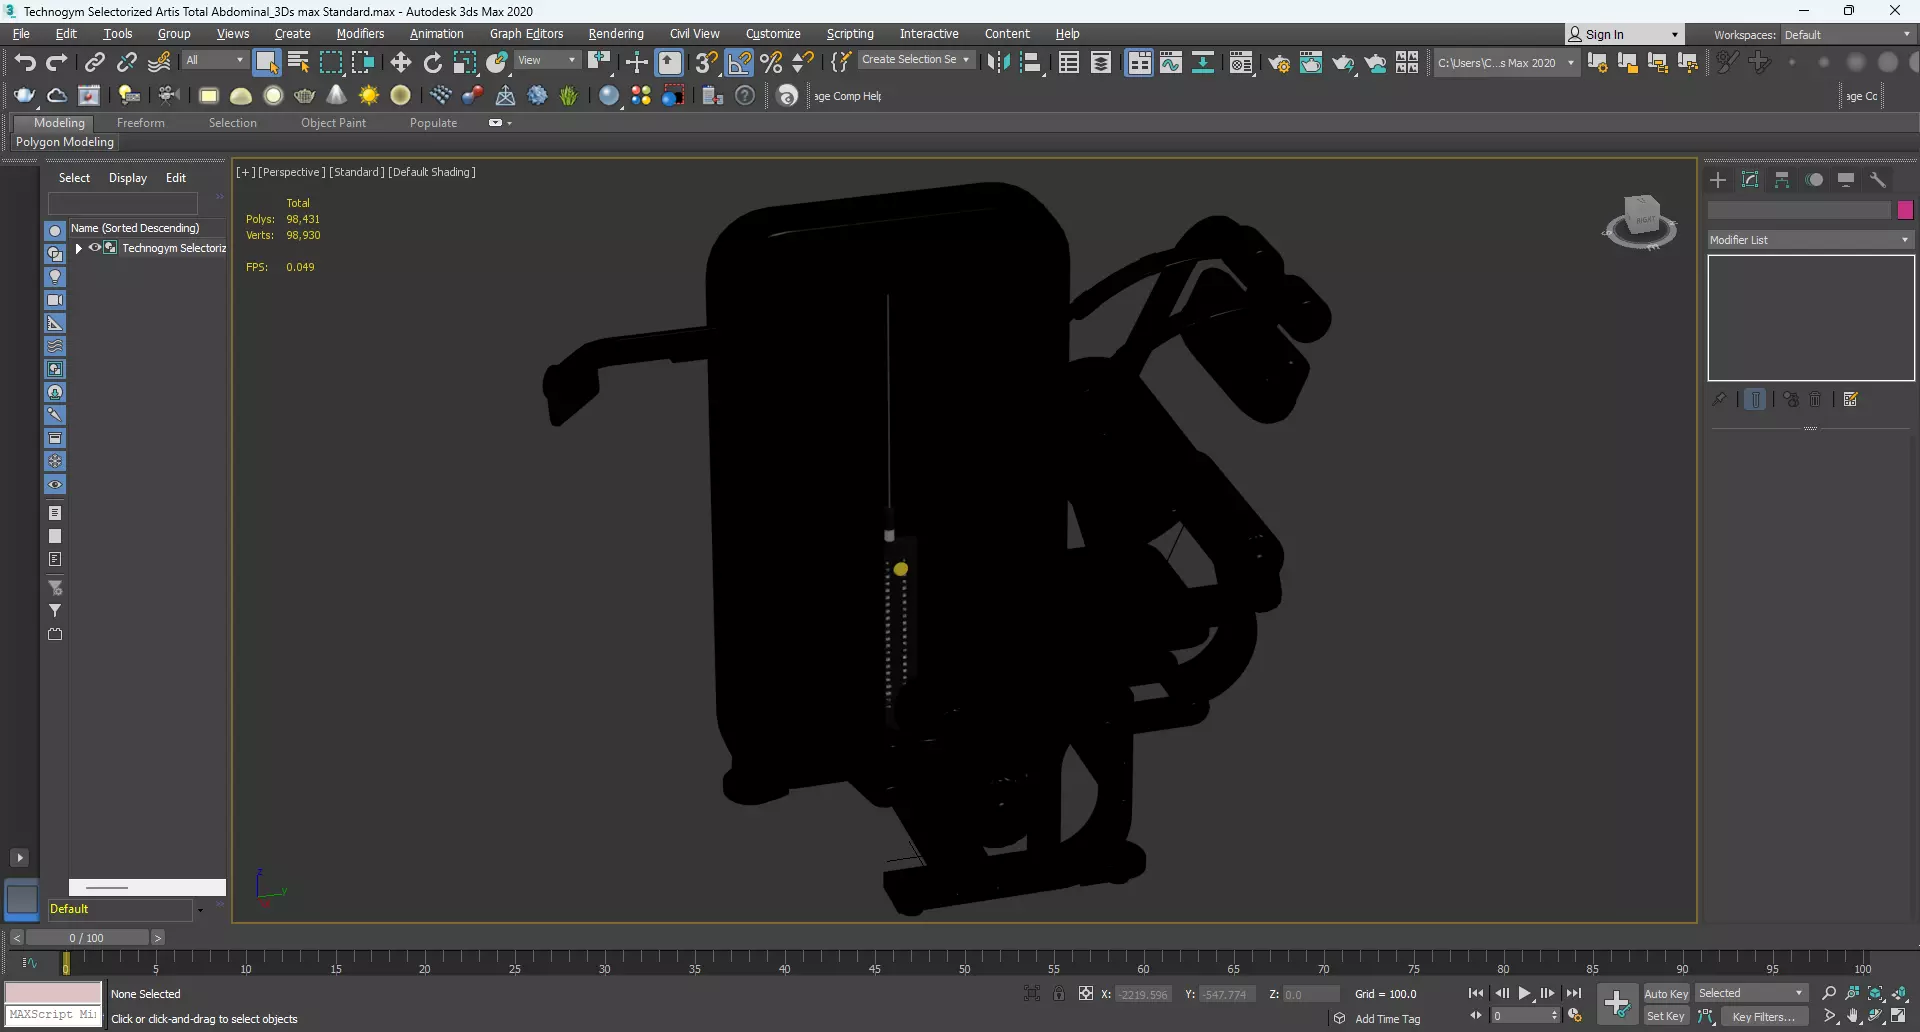The height and width of the screenshot is (1032, 1920).
Task: Open the Modifier List dropdown
Action: click(x=1810, y=240)
